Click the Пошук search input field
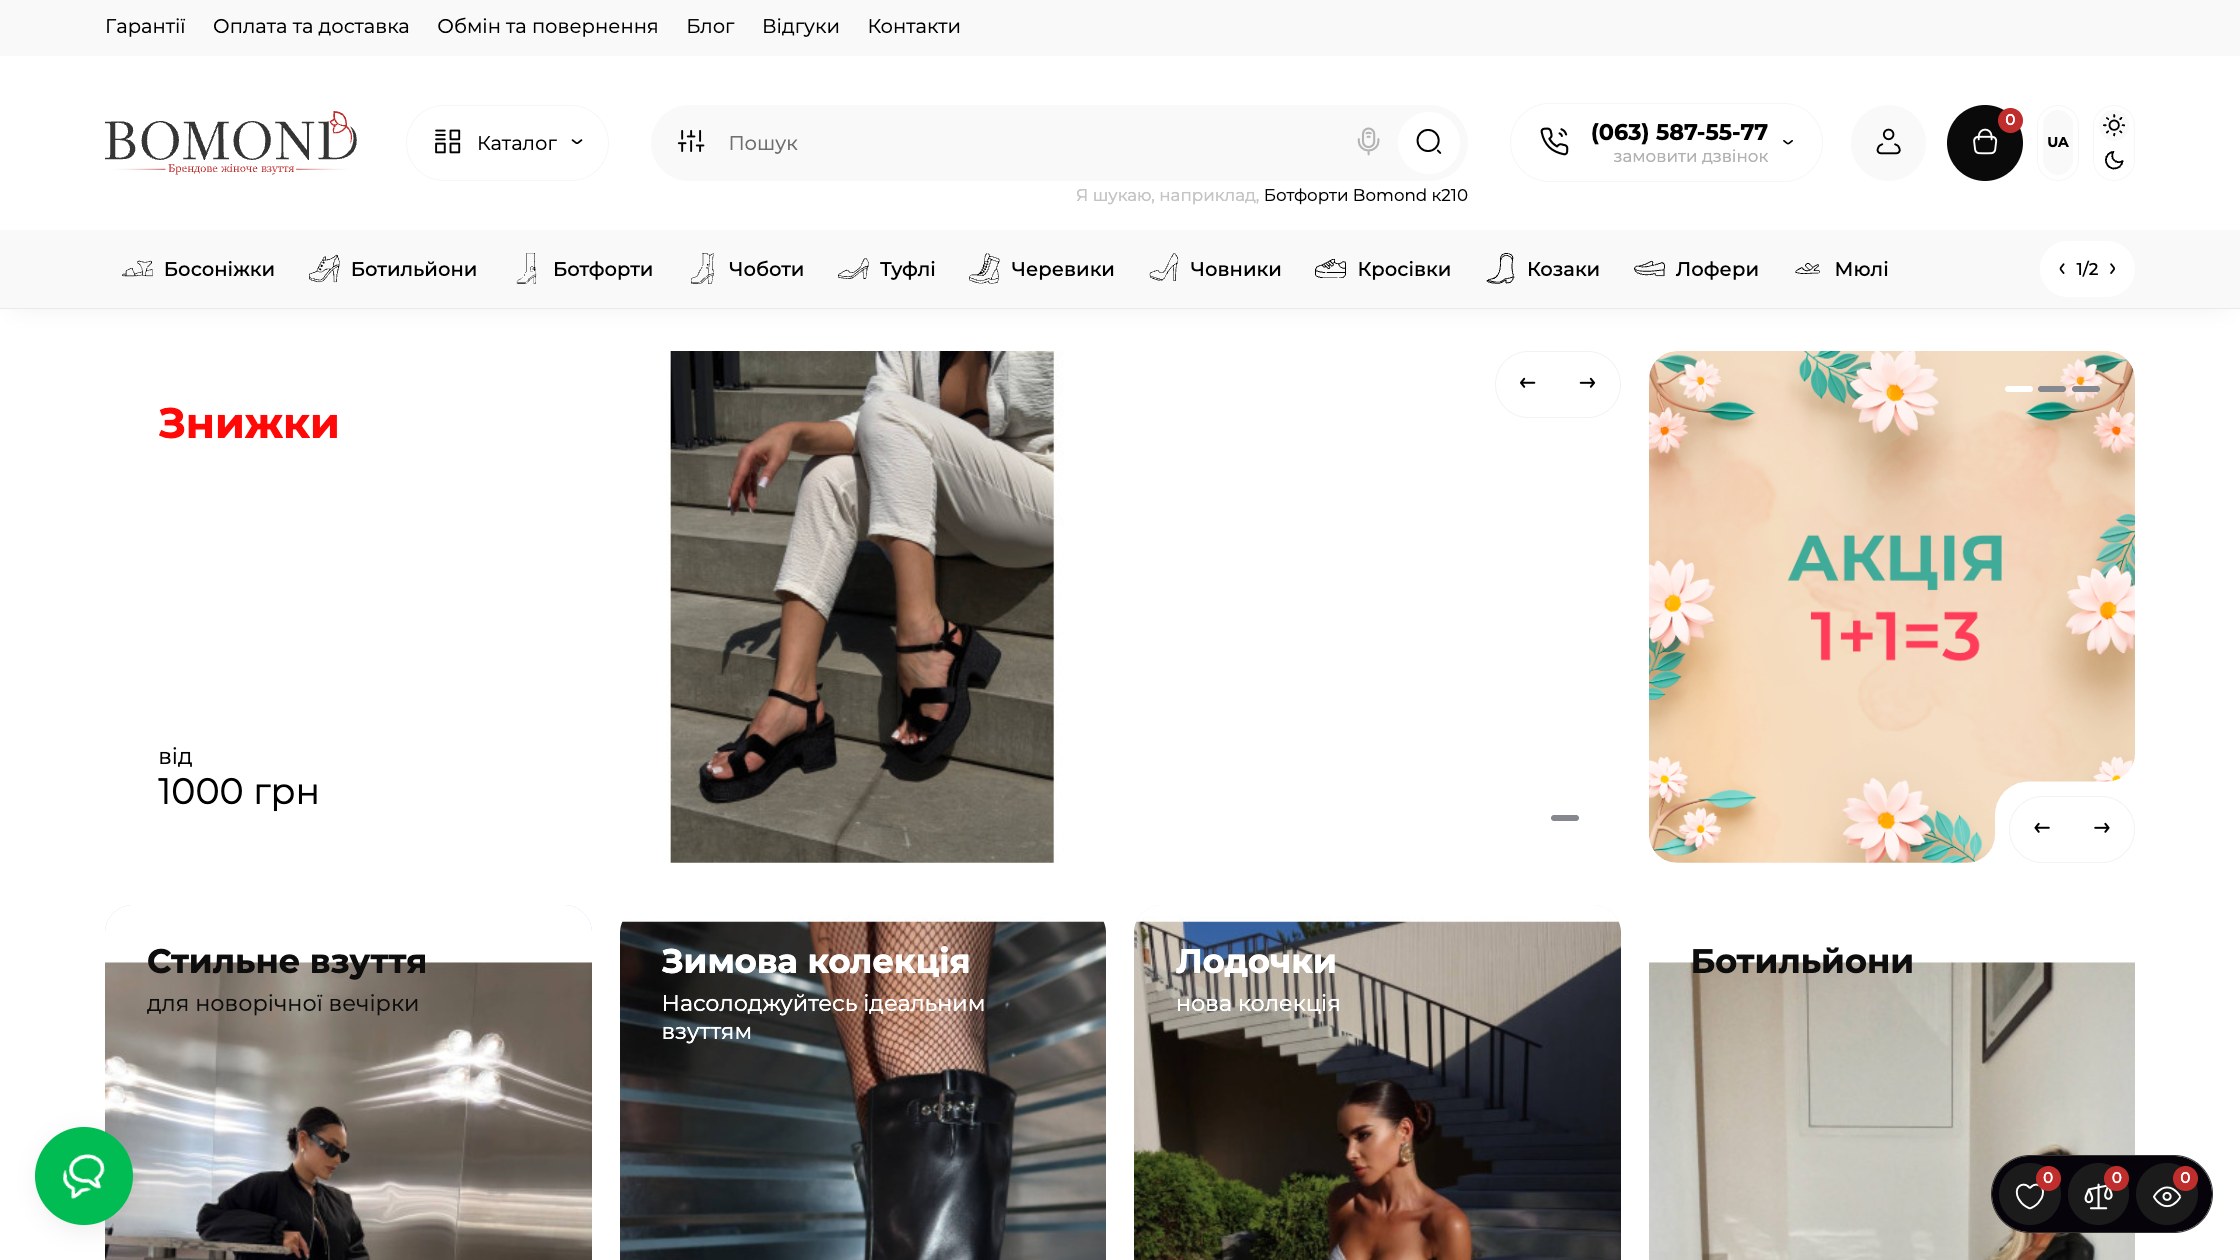 tap(1030, 143)
